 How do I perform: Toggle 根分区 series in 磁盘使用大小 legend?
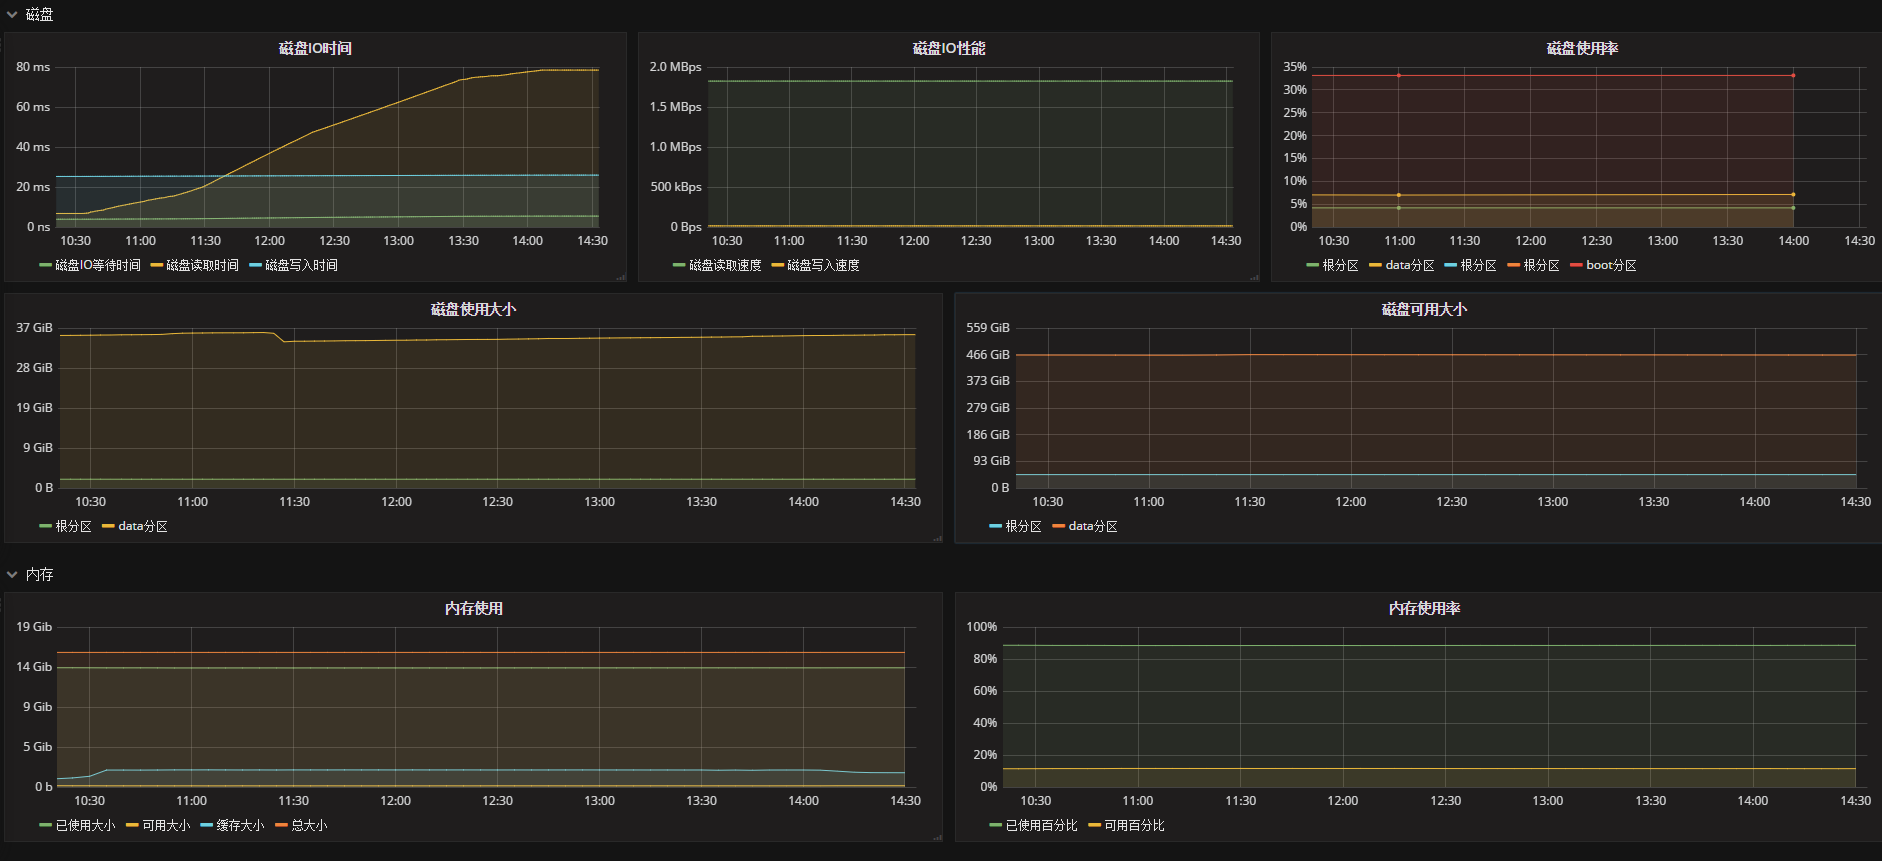(x=73, y=526)
